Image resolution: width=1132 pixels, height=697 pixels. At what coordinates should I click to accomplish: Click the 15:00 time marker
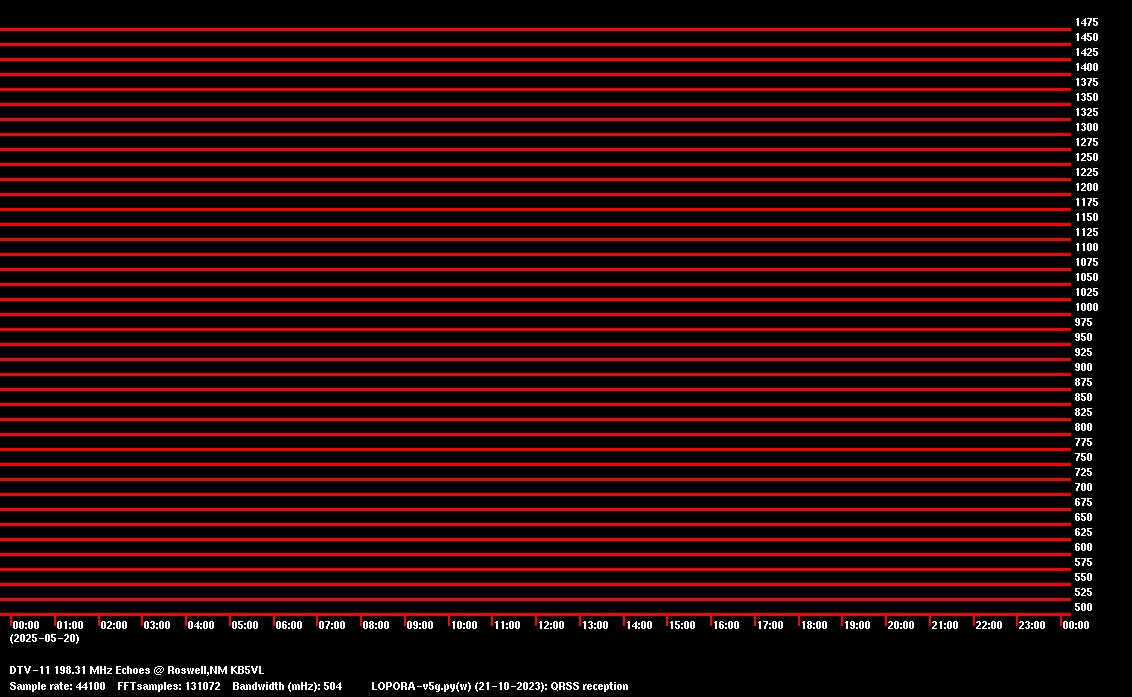[x=682, y=625]
